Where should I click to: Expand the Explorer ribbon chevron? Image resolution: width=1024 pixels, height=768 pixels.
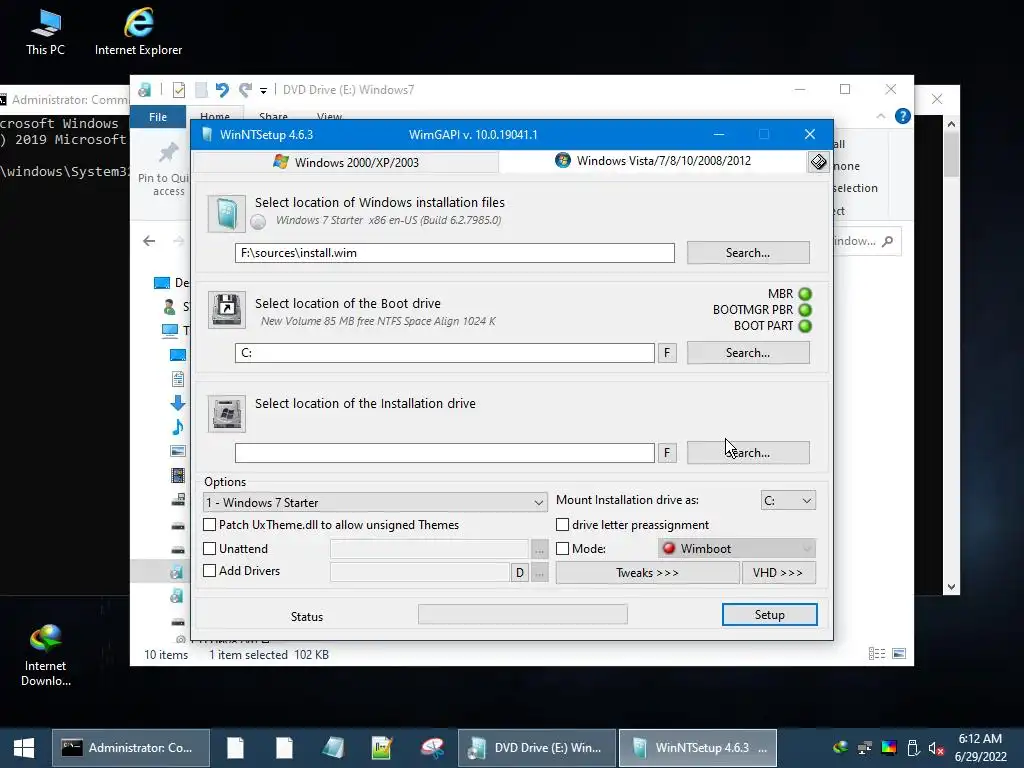(880, 116)
